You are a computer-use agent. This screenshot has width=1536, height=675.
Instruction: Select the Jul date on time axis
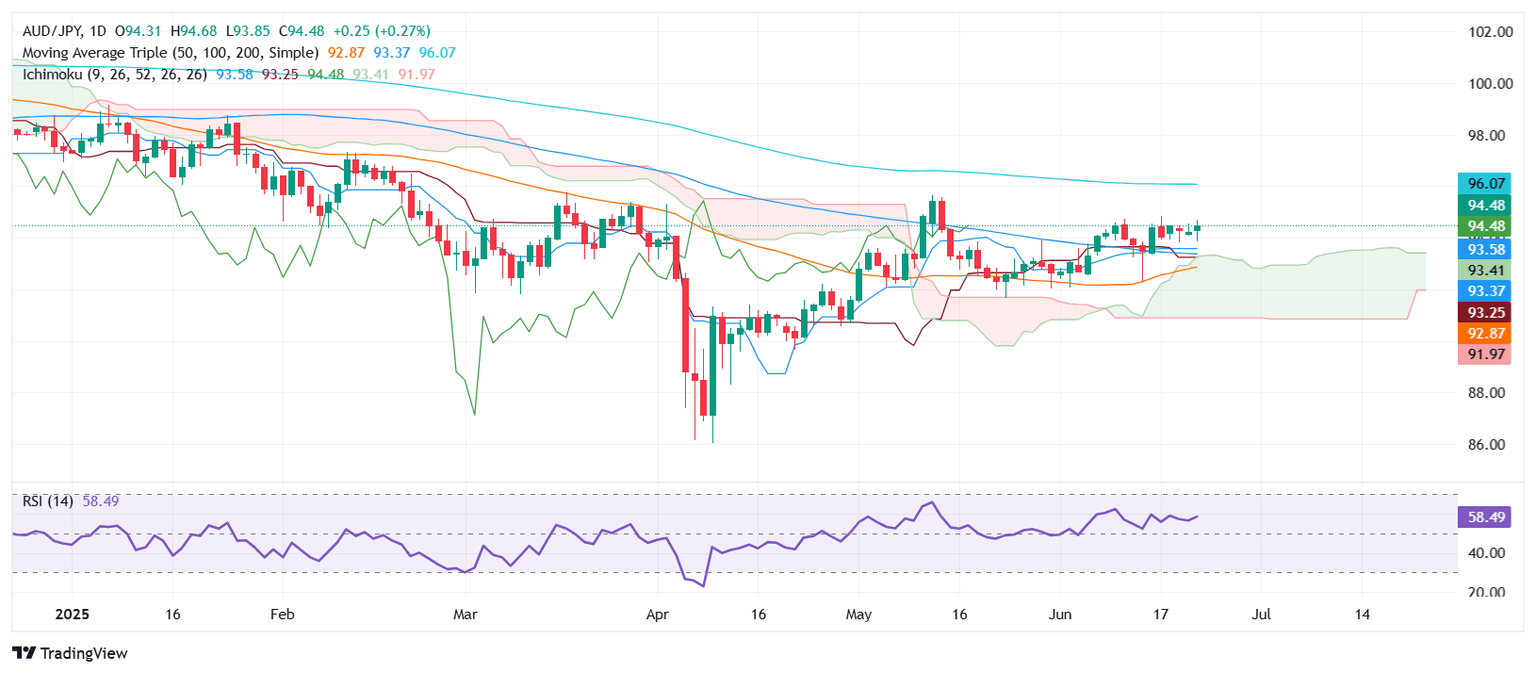point(1261,613)
